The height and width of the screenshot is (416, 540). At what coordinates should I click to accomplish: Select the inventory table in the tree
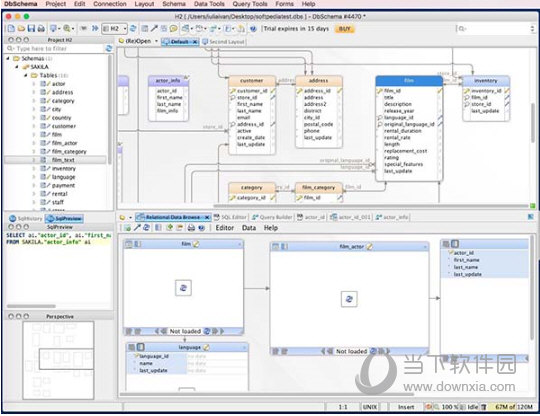point(63,168)
